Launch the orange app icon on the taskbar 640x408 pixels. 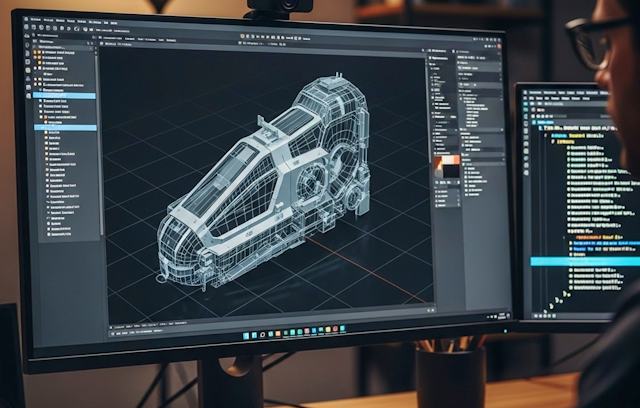point(278,334)
